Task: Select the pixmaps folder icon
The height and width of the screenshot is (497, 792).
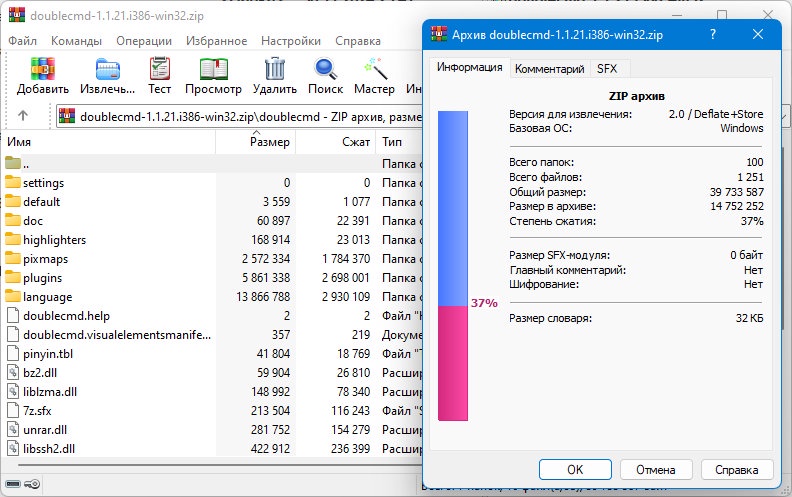Action: (13, 258)
